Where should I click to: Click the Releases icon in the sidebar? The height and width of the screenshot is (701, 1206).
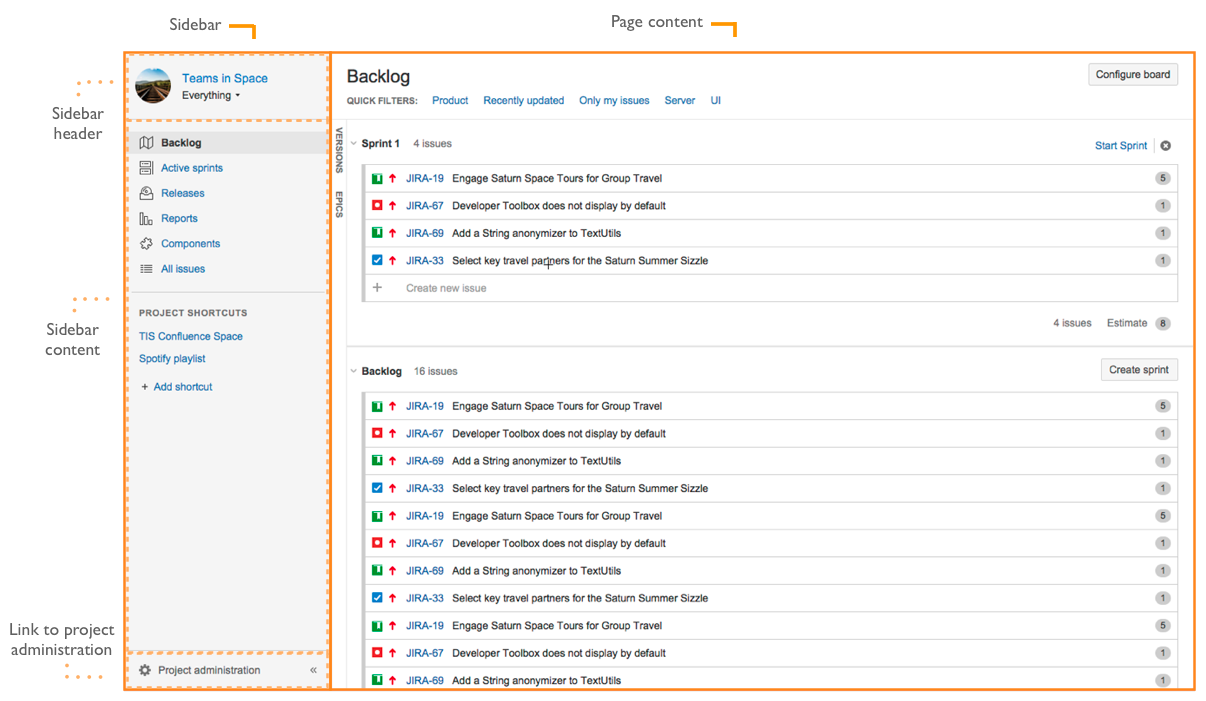click(143, 192)
